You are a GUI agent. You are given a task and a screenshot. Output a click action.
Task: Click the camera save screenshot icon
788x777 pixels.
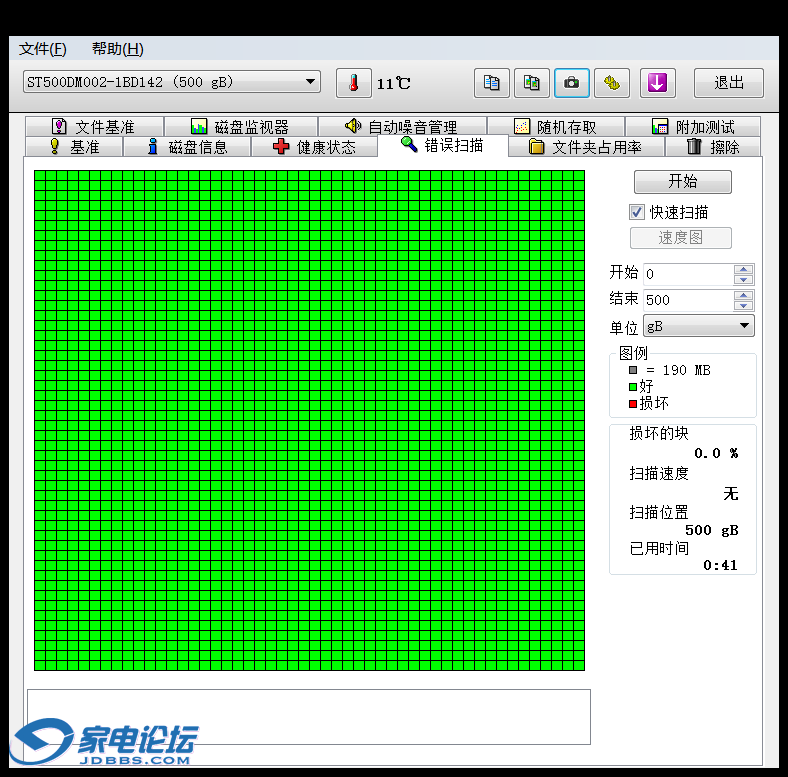click(x=571, y=83)
